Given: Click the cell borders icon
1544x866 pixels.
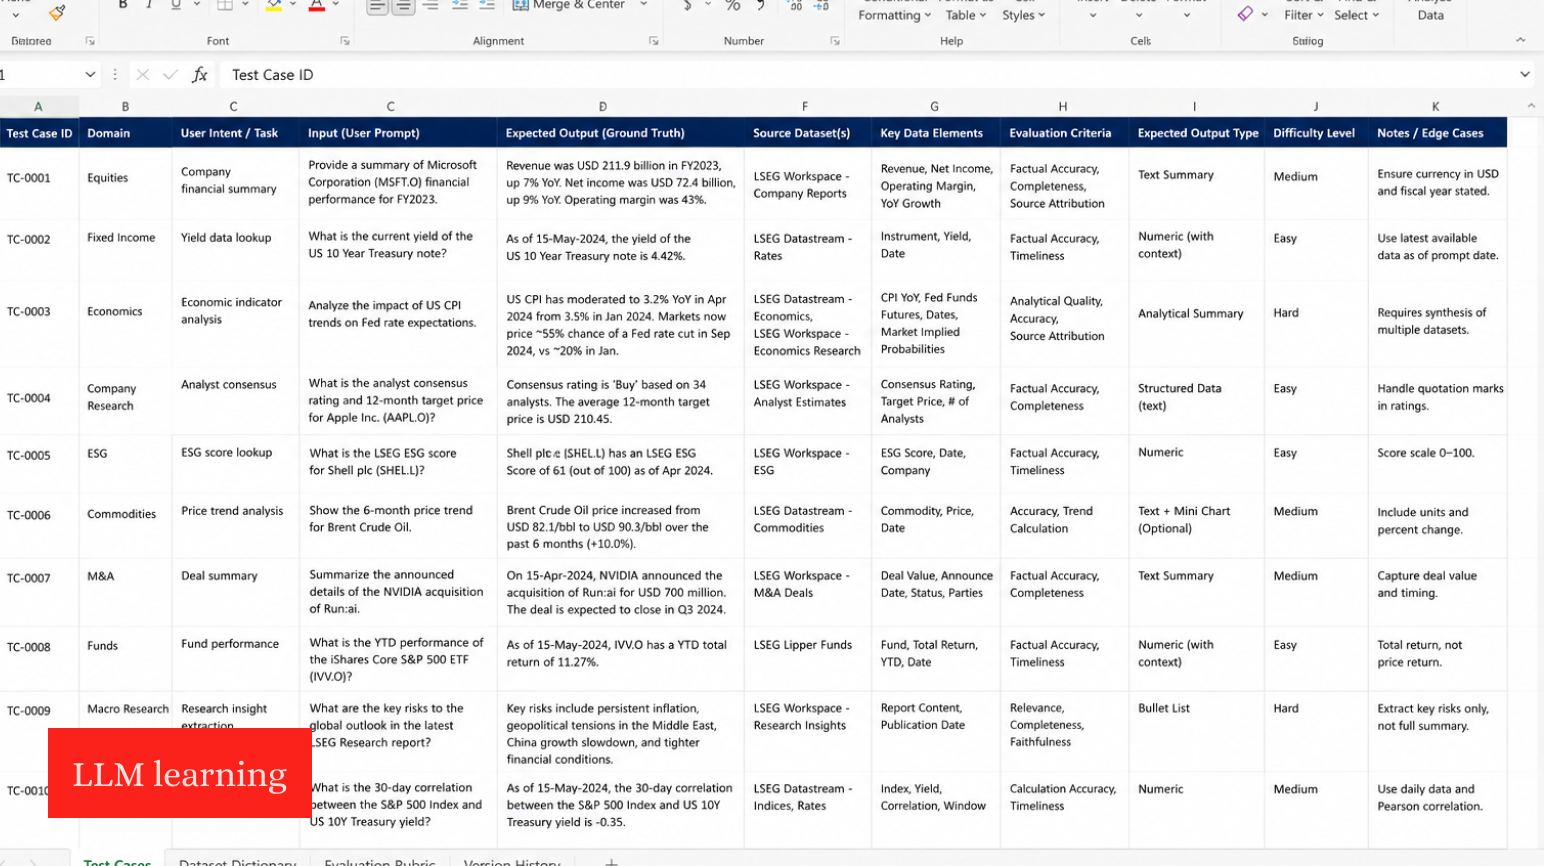Looking at the screenshot, I should point(225,5).
